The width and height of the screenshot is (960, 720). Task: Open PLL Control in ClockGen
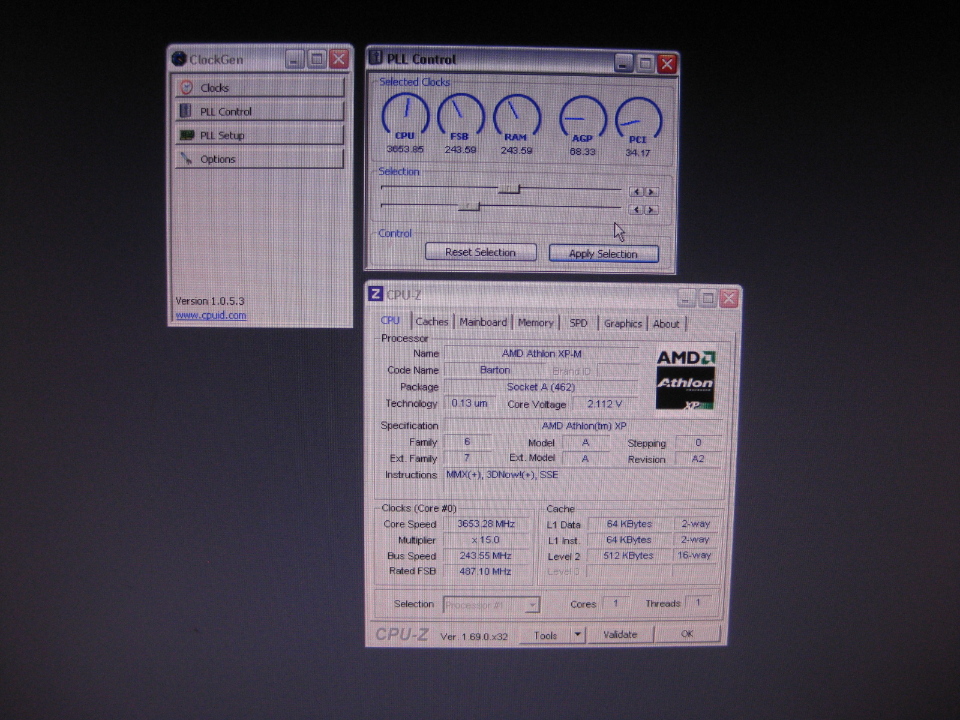click(260, 111)
